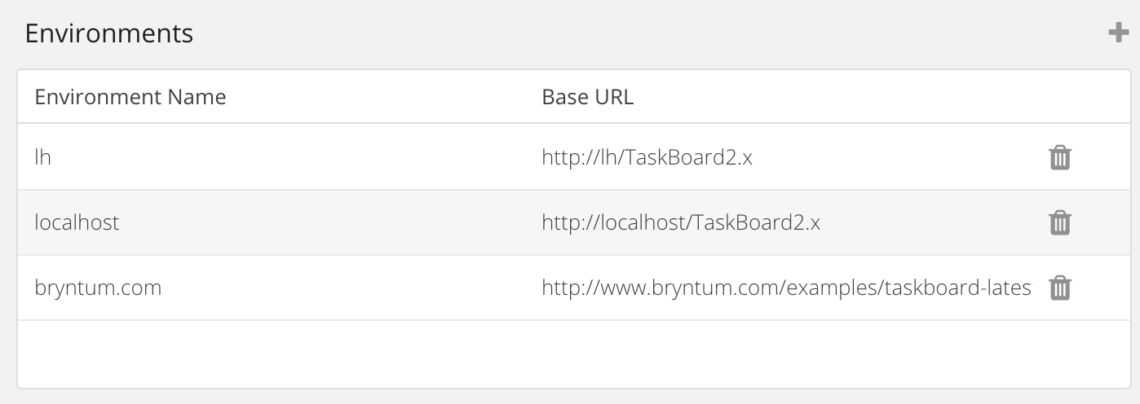Add a new environment with plus icon

(x=1116, y=34)
